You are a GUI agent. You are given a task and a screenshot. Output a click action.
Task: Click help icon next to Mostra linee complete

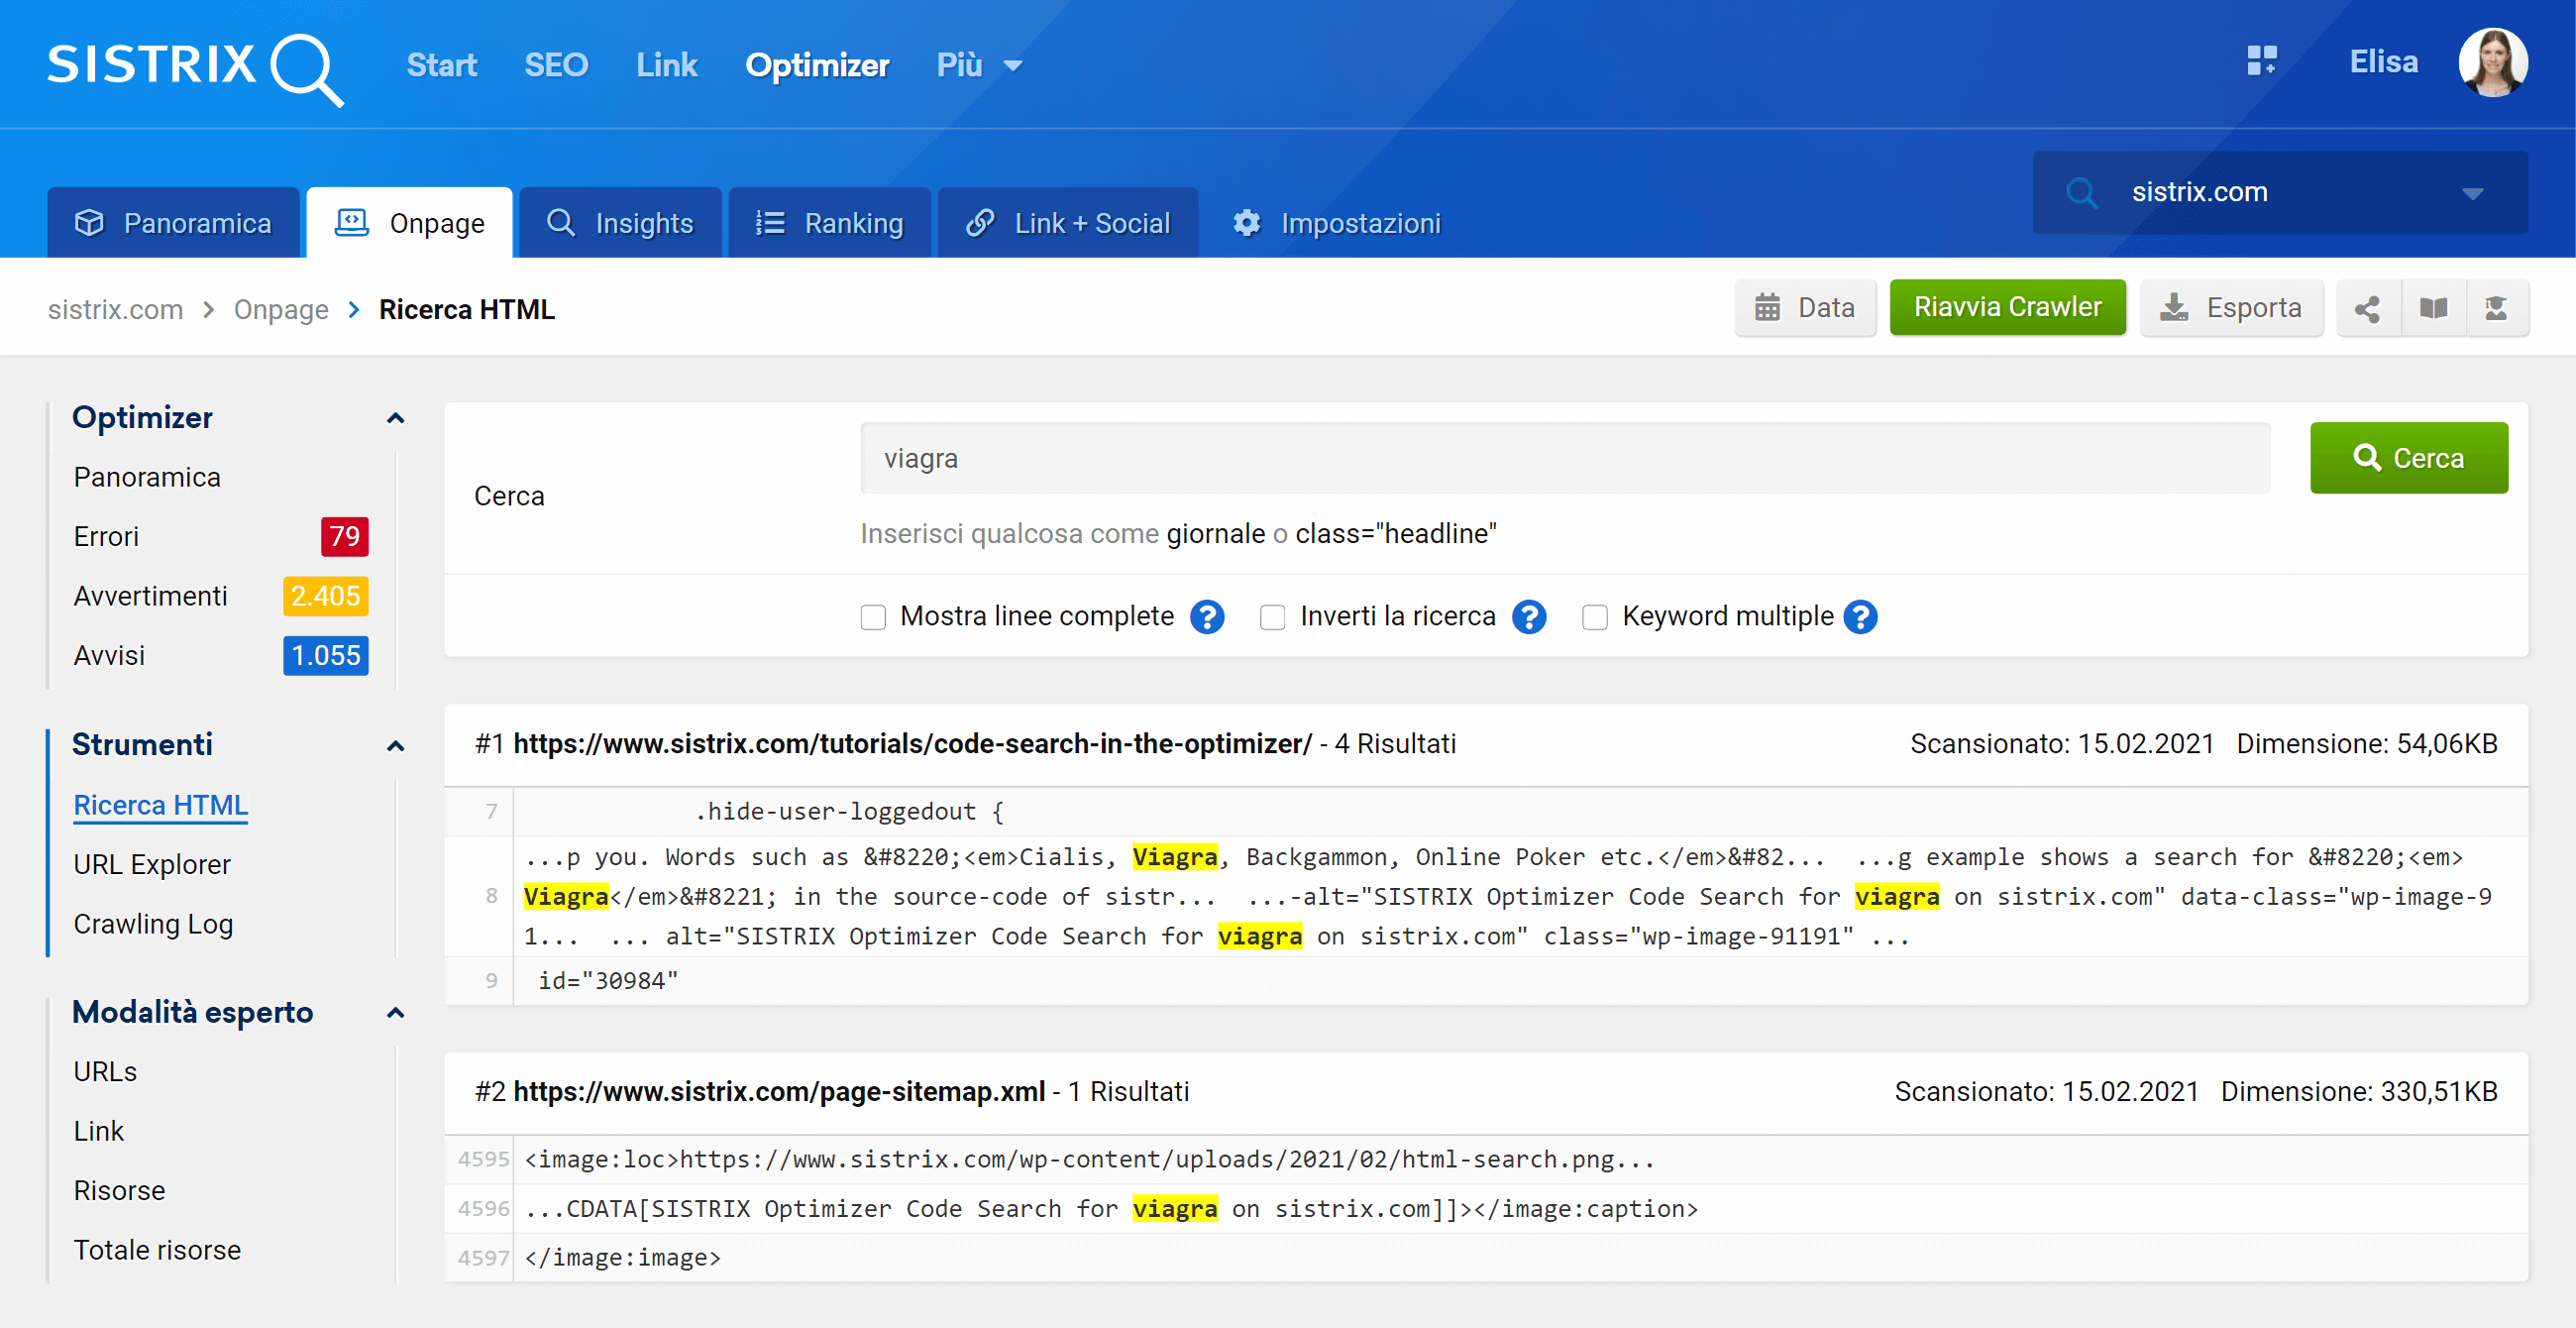(1207, 617)
